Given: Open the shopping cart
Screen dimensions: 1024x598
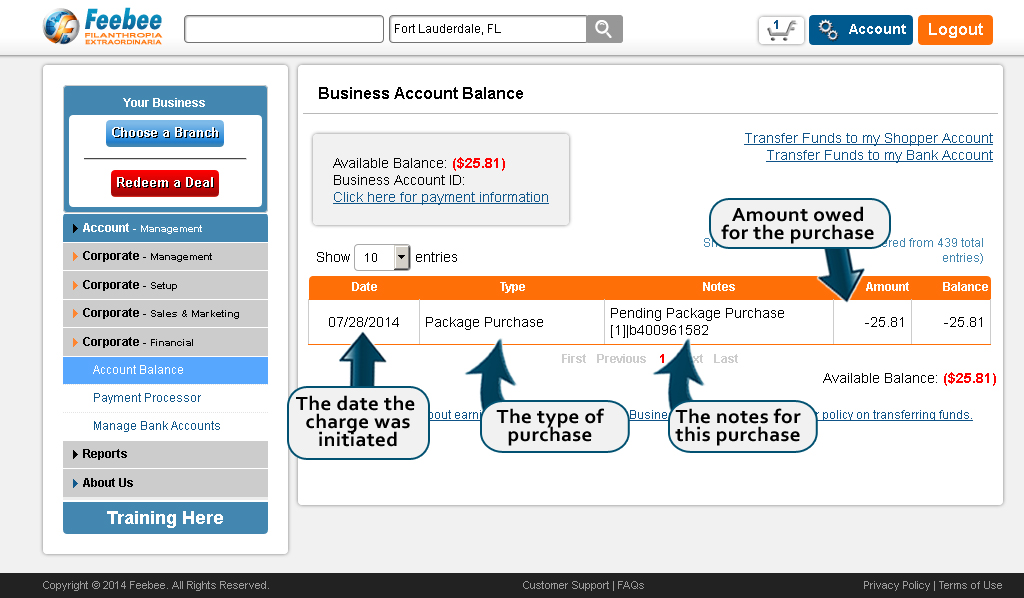Looking at the screenshot, I should click(780, 30).
